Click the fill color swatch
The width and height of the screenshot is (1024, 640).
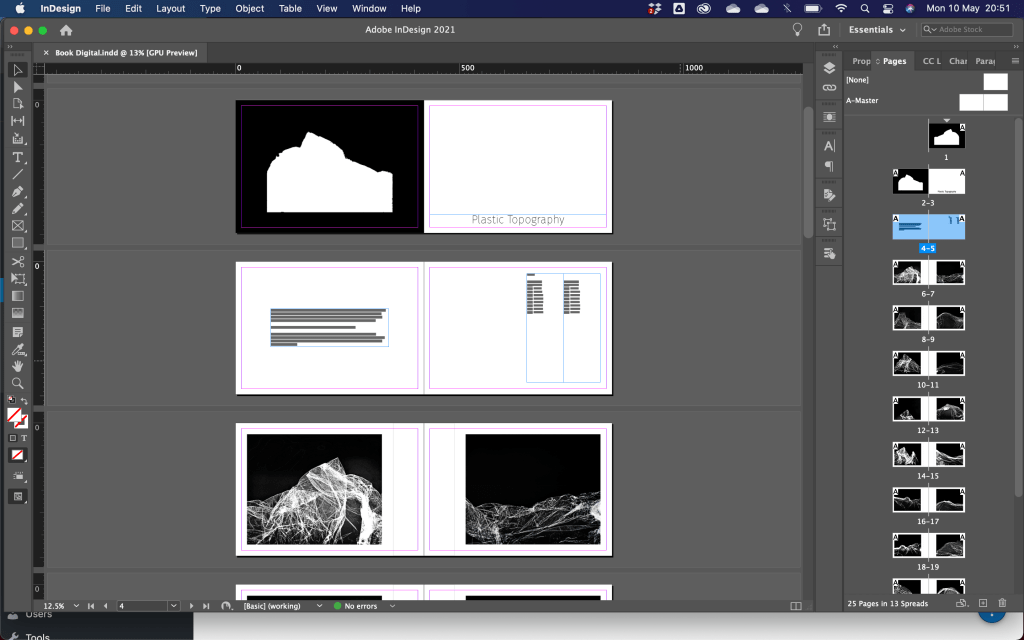click(x=14, y=414)
